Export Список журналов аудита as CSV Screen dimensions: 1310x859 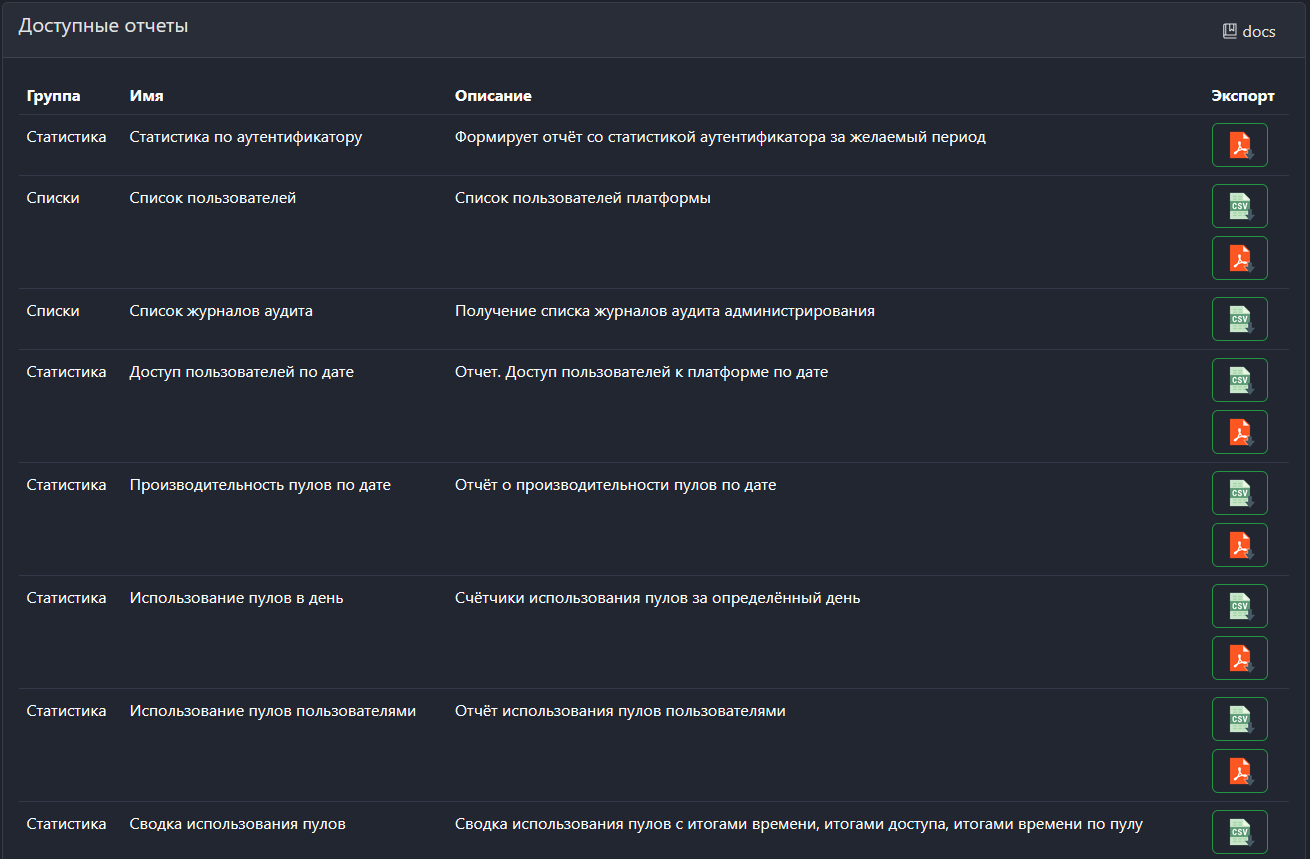1239,319
